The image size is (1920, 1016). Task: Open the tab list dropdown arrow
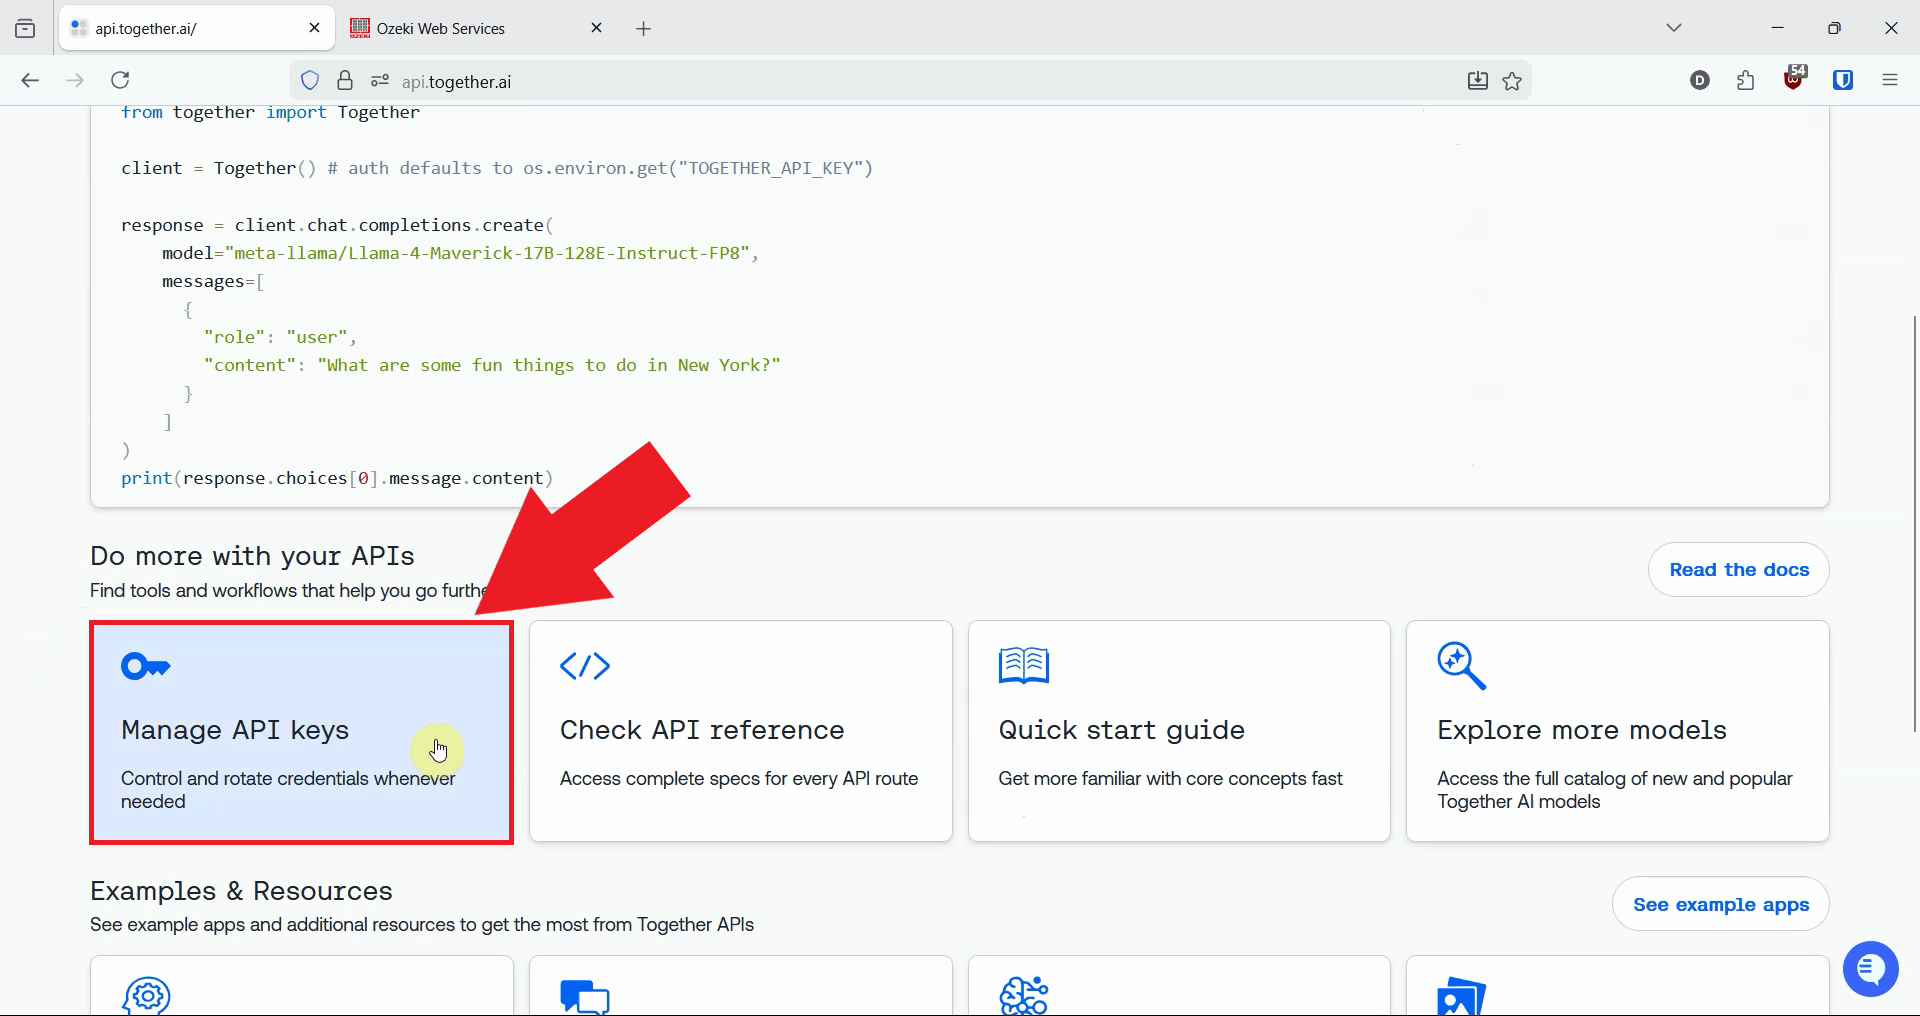pos(1675,27)
